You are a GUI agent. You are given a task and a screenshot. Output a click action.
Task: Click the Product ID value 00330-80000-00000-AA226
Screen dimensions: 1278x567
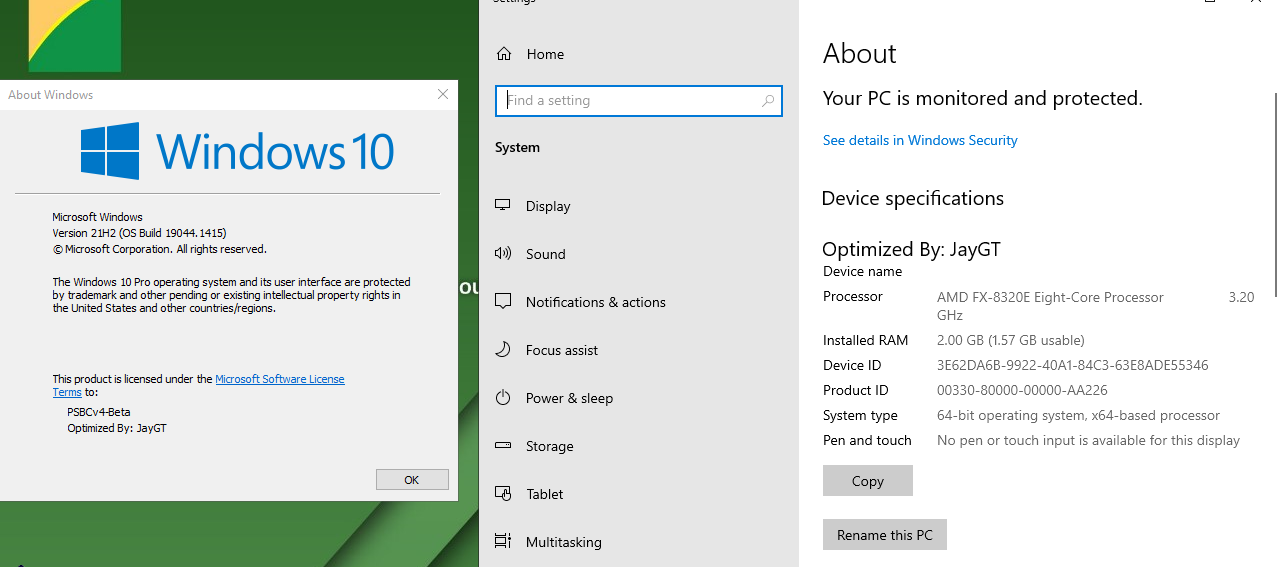click(1022, 390)
